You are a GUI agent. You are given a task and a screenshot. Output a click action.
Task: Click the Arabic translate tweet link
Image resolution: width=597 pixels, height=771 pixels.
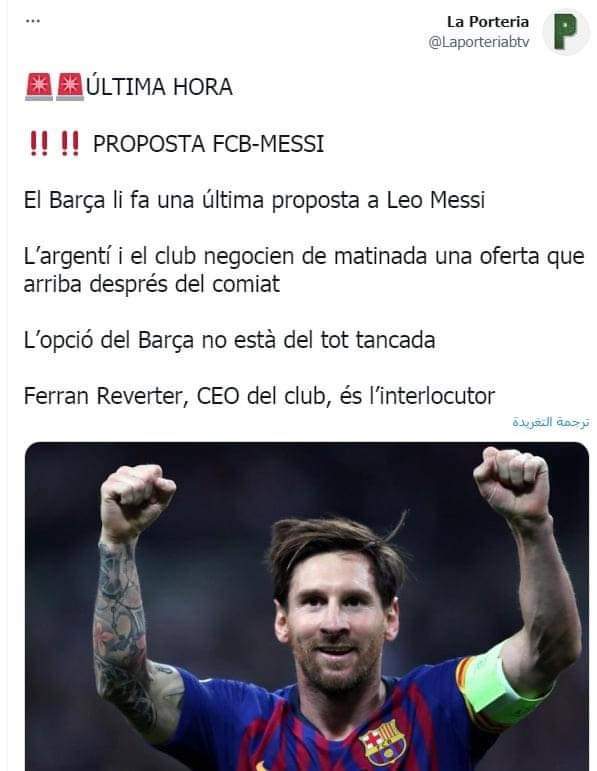click(551, 422)
